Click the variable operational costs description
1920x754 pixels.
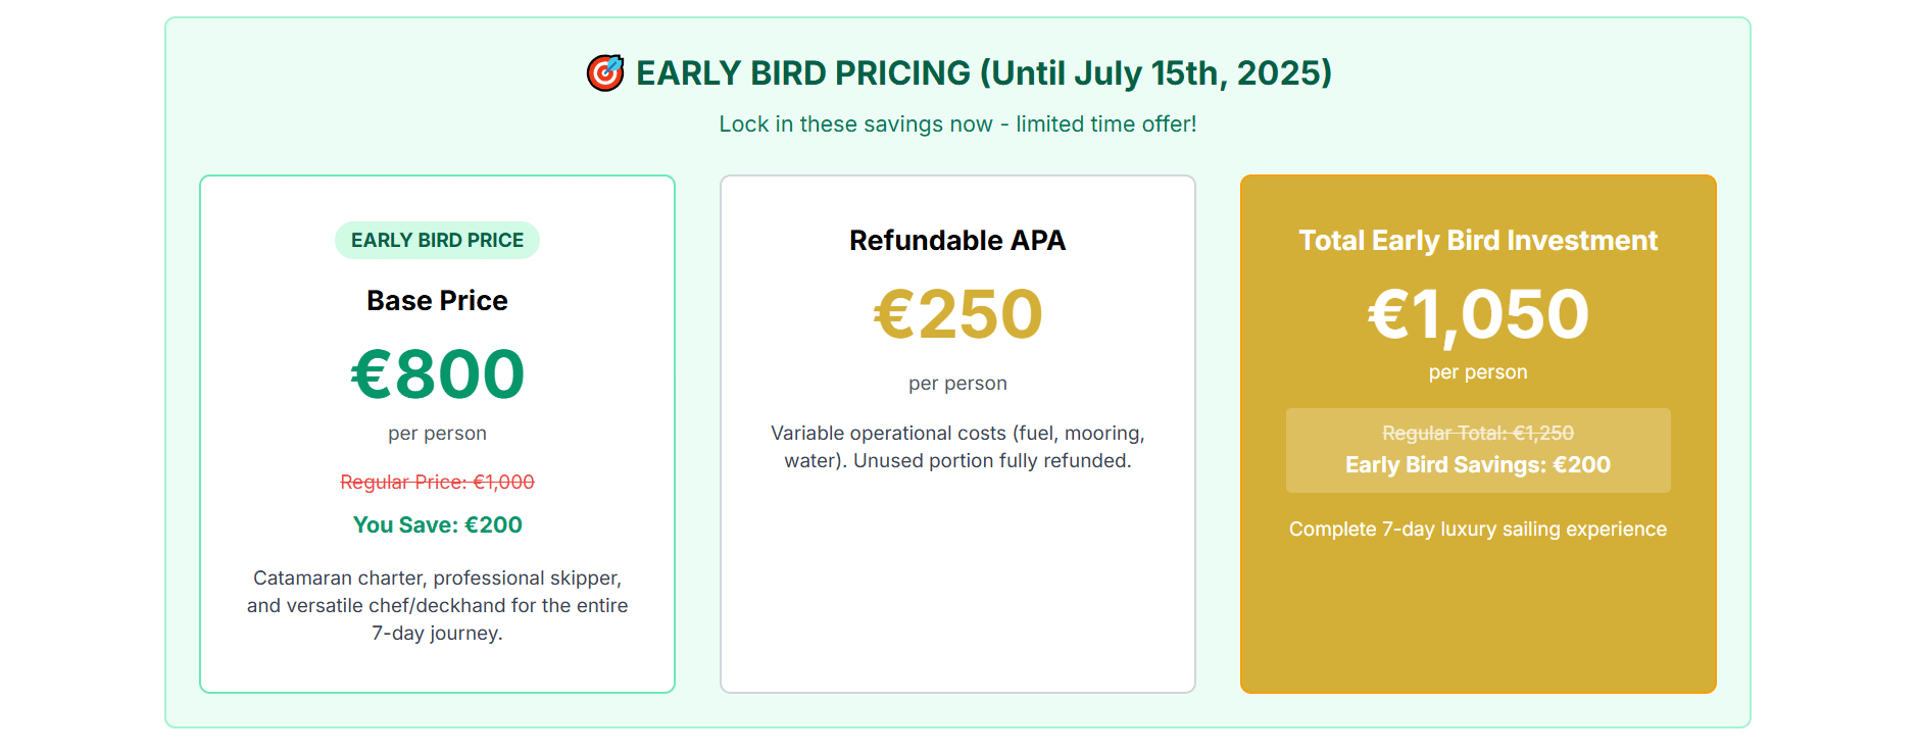[958, 447]
